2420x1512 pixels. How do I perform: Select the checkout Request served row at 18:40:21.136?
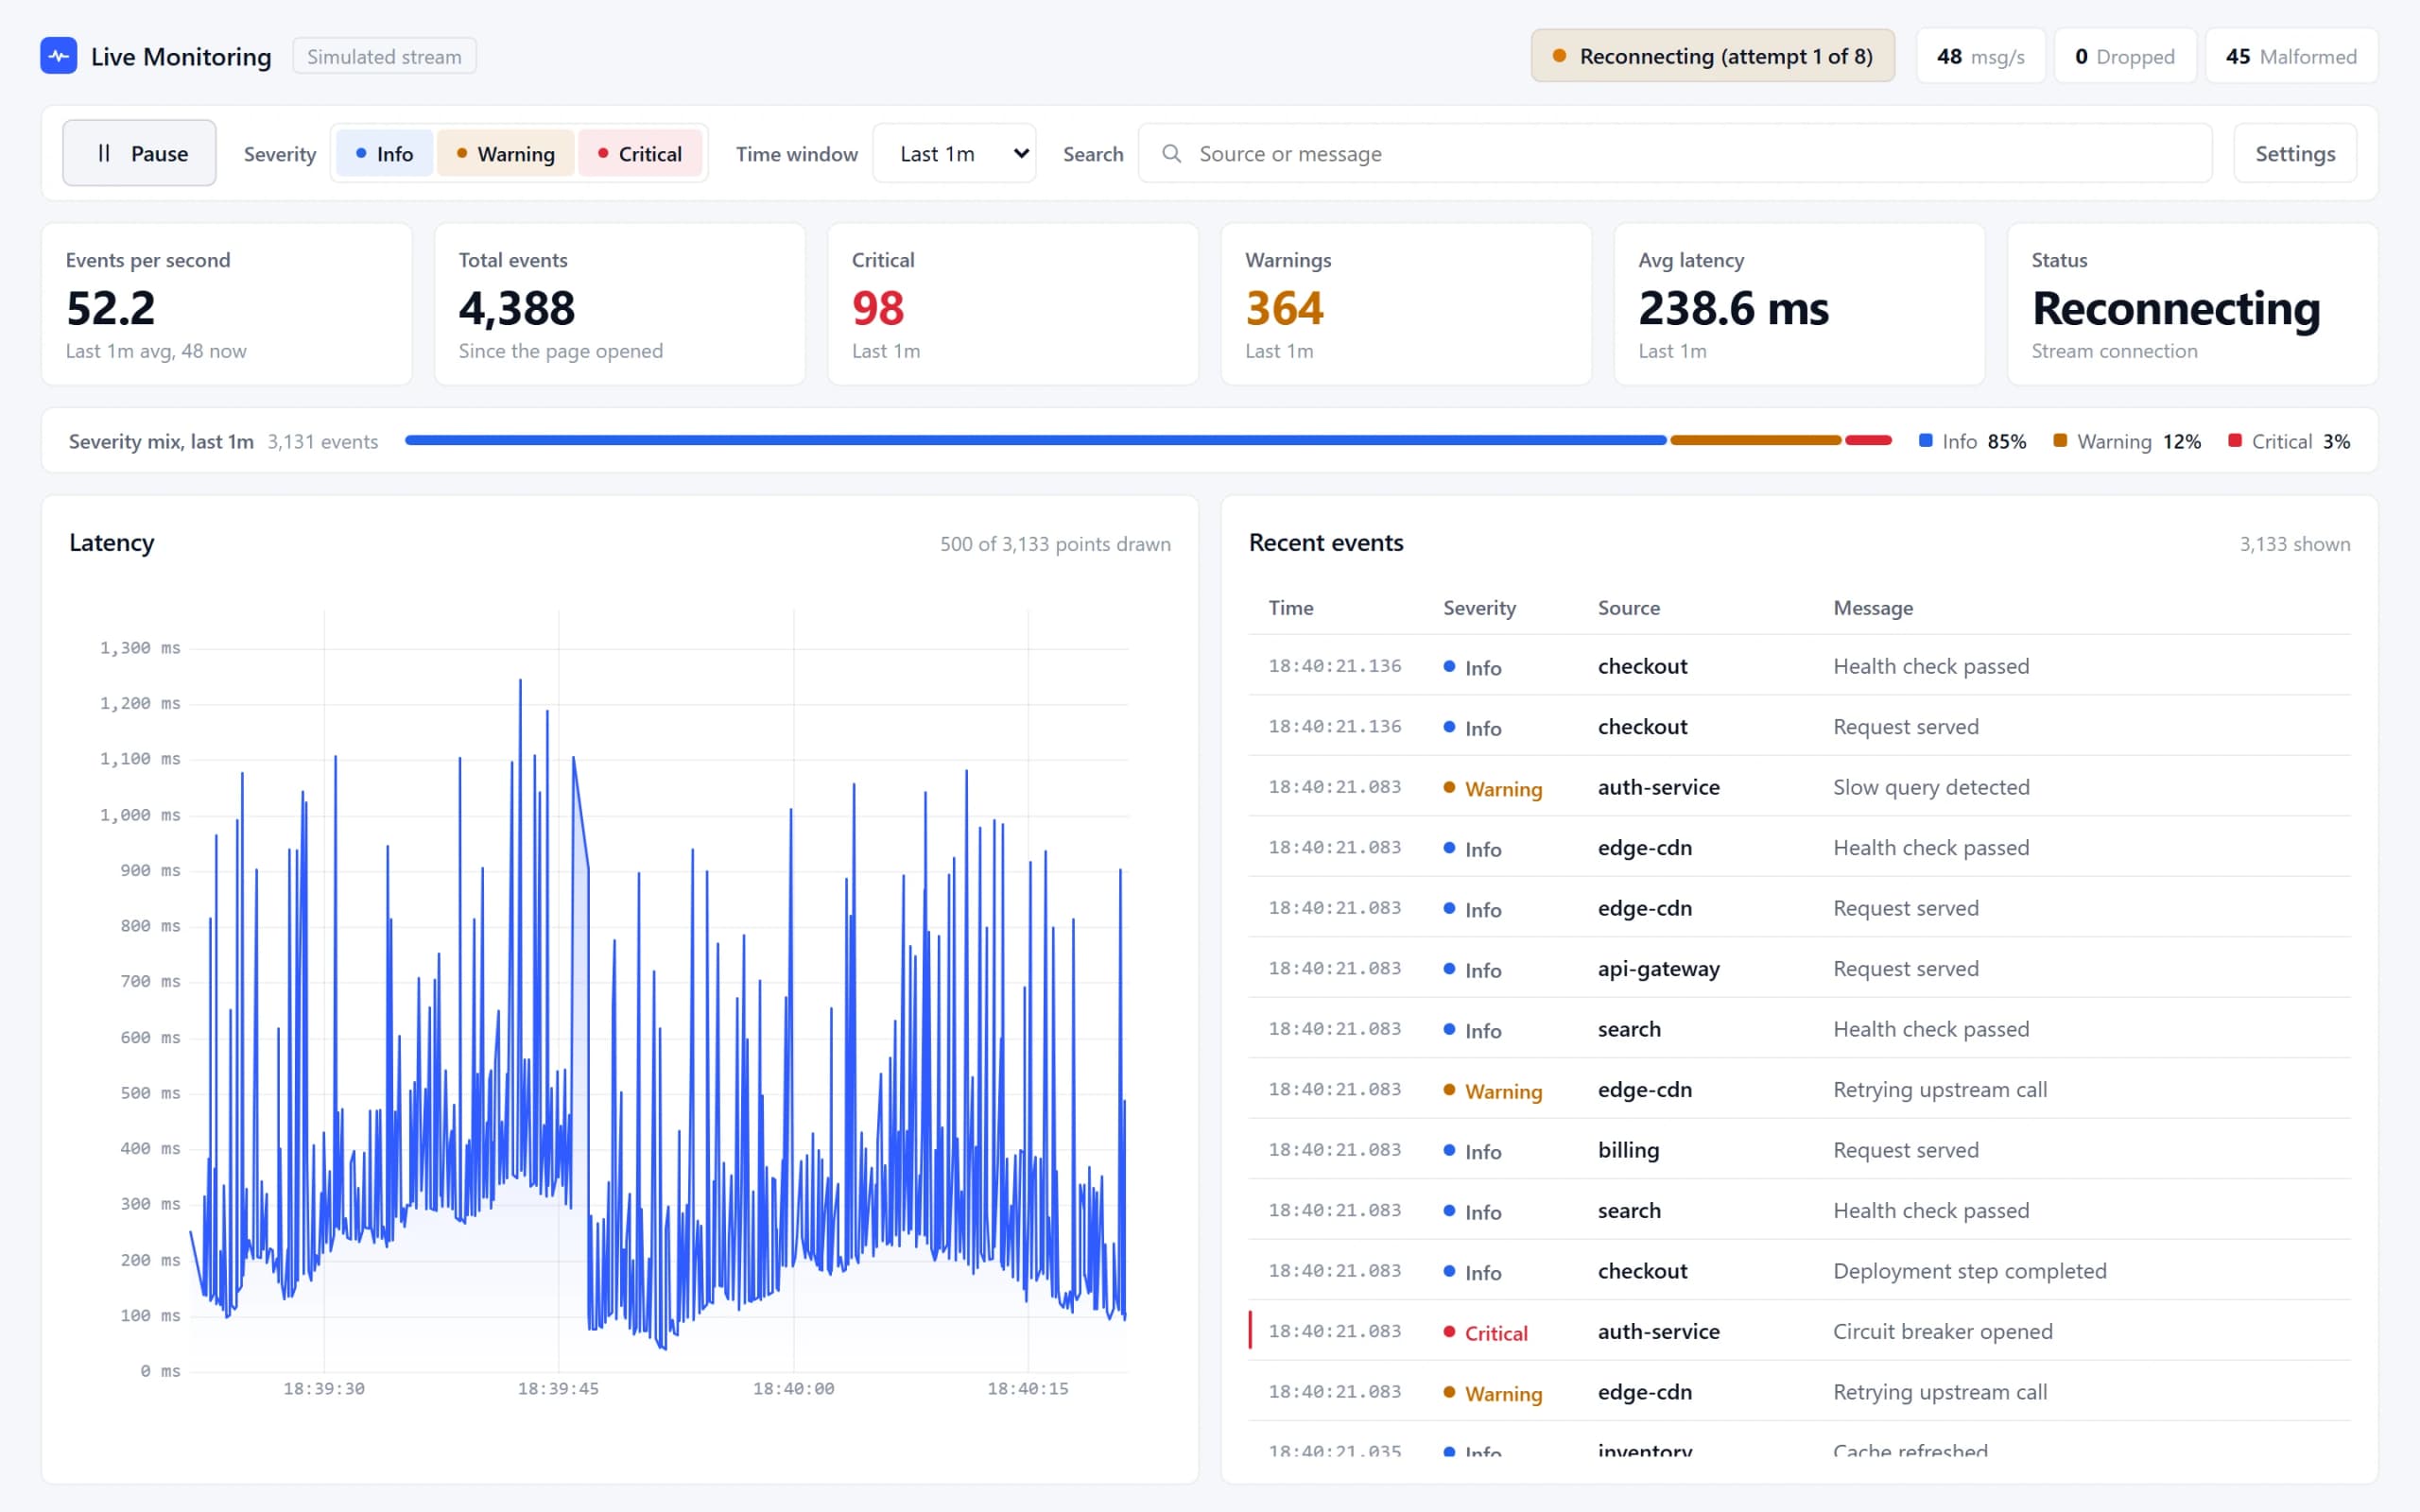point(1799,726)
